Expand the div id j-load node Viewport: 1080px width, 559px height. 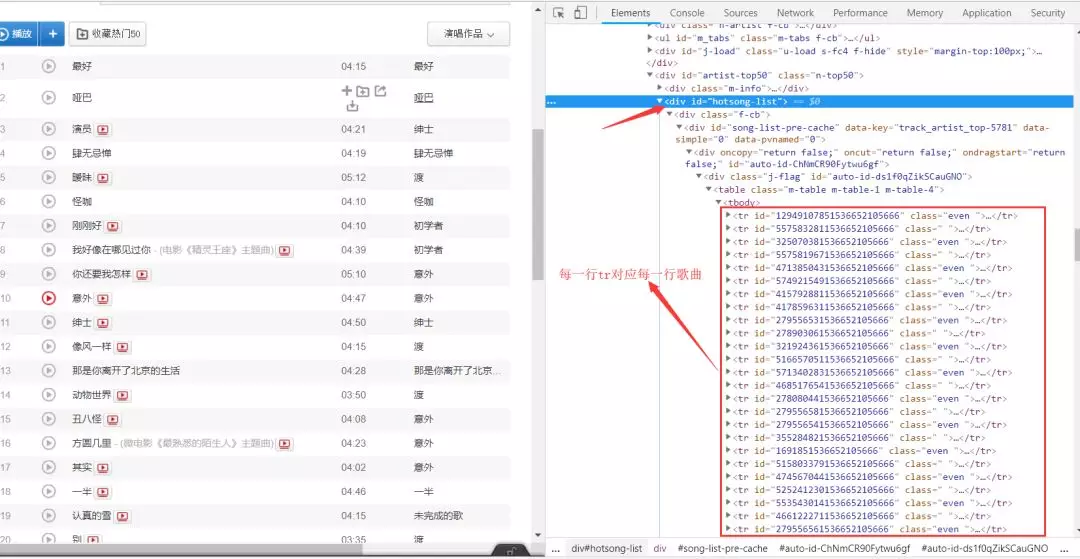650,51
